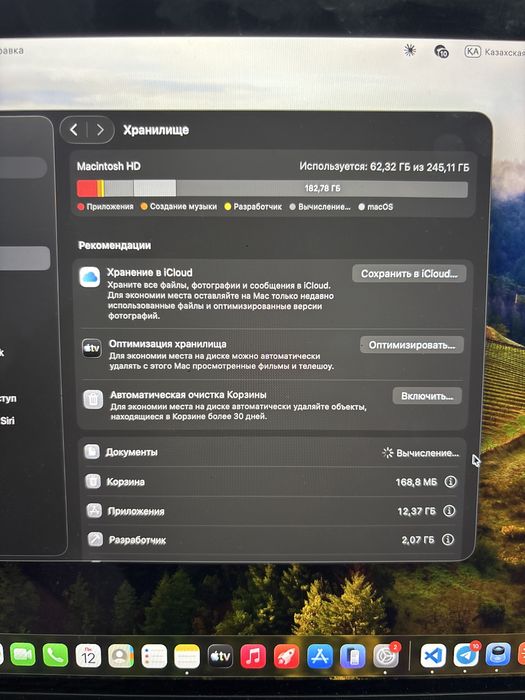This screenshot has height=700, width=525.
Task: Click the Вычисление… legend entry
Action: [x=320, y=207]
